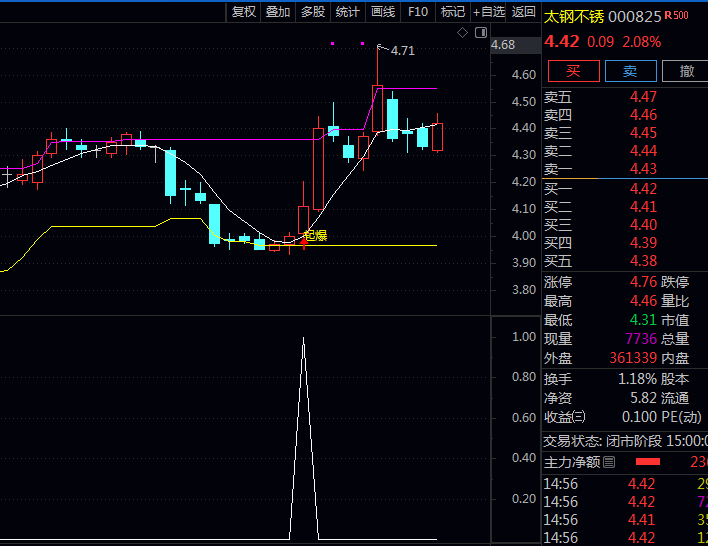The height and width of the screenshot is (546, 708).
Task: Click the 换手 value 1.18%
Action: coord(637,379)
